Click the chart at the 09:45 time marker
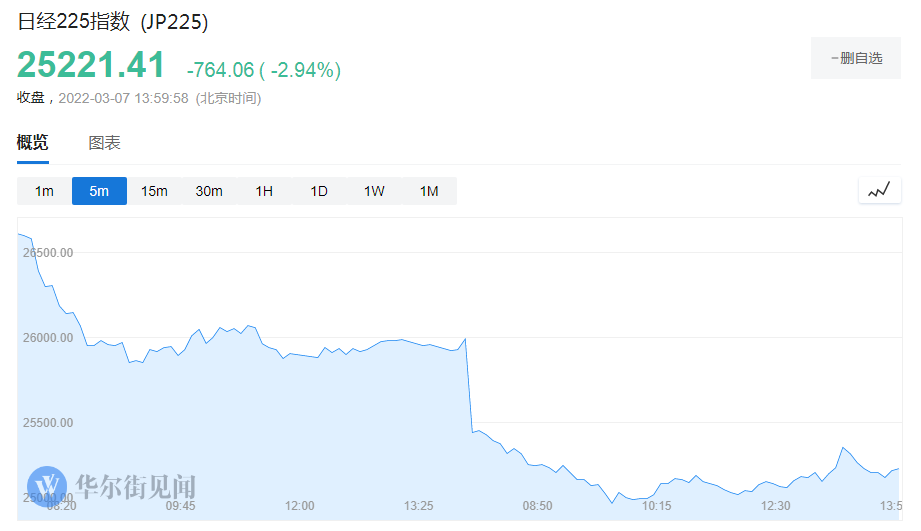921x531 pixels. pos(181,506)
